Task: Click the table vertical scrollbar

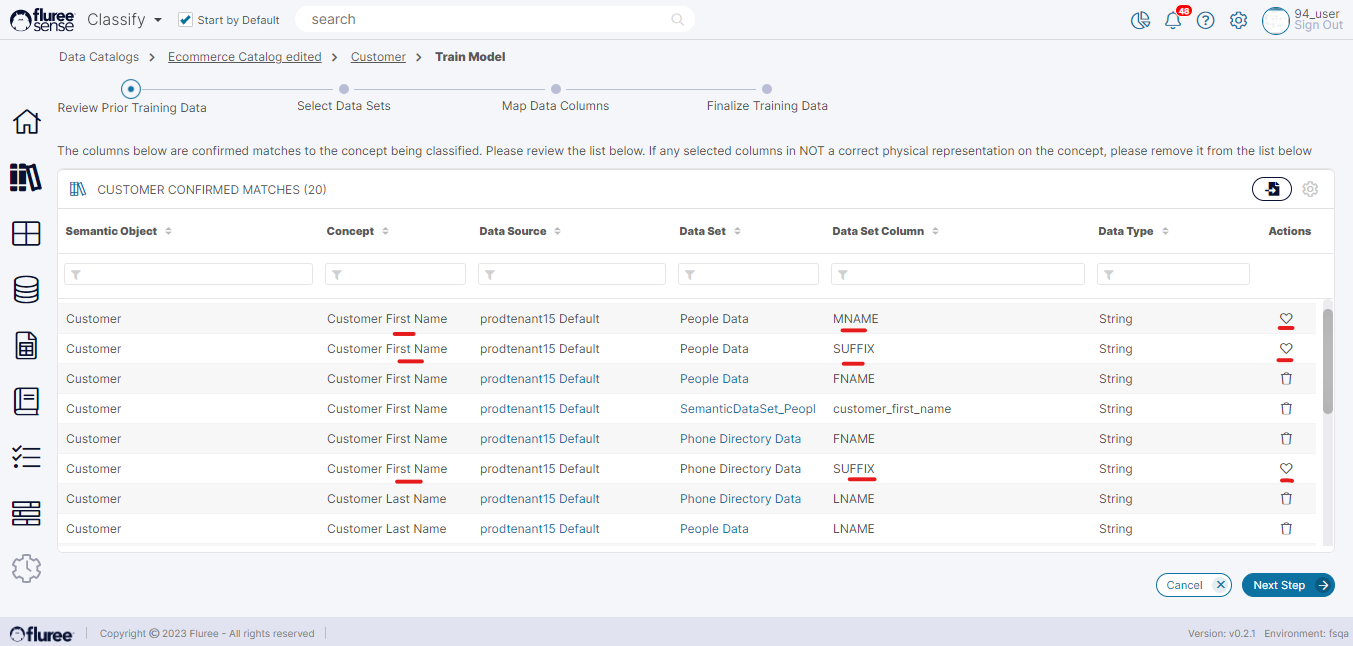Action: [x=1327, y=361]
